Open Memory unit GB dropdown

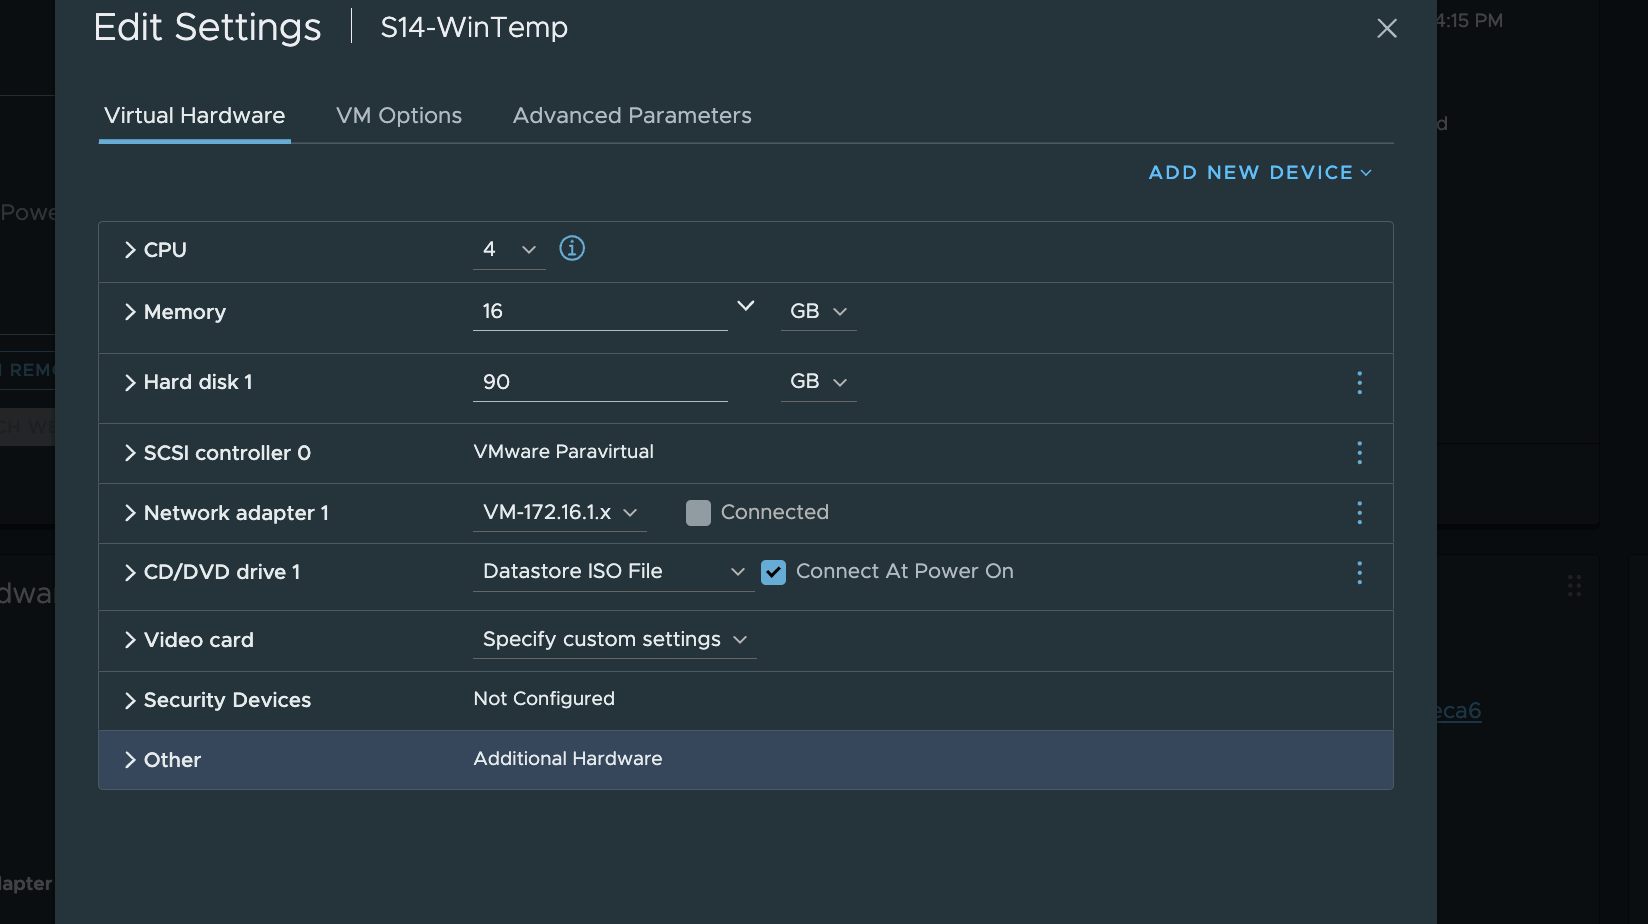[x=818, y=311]
